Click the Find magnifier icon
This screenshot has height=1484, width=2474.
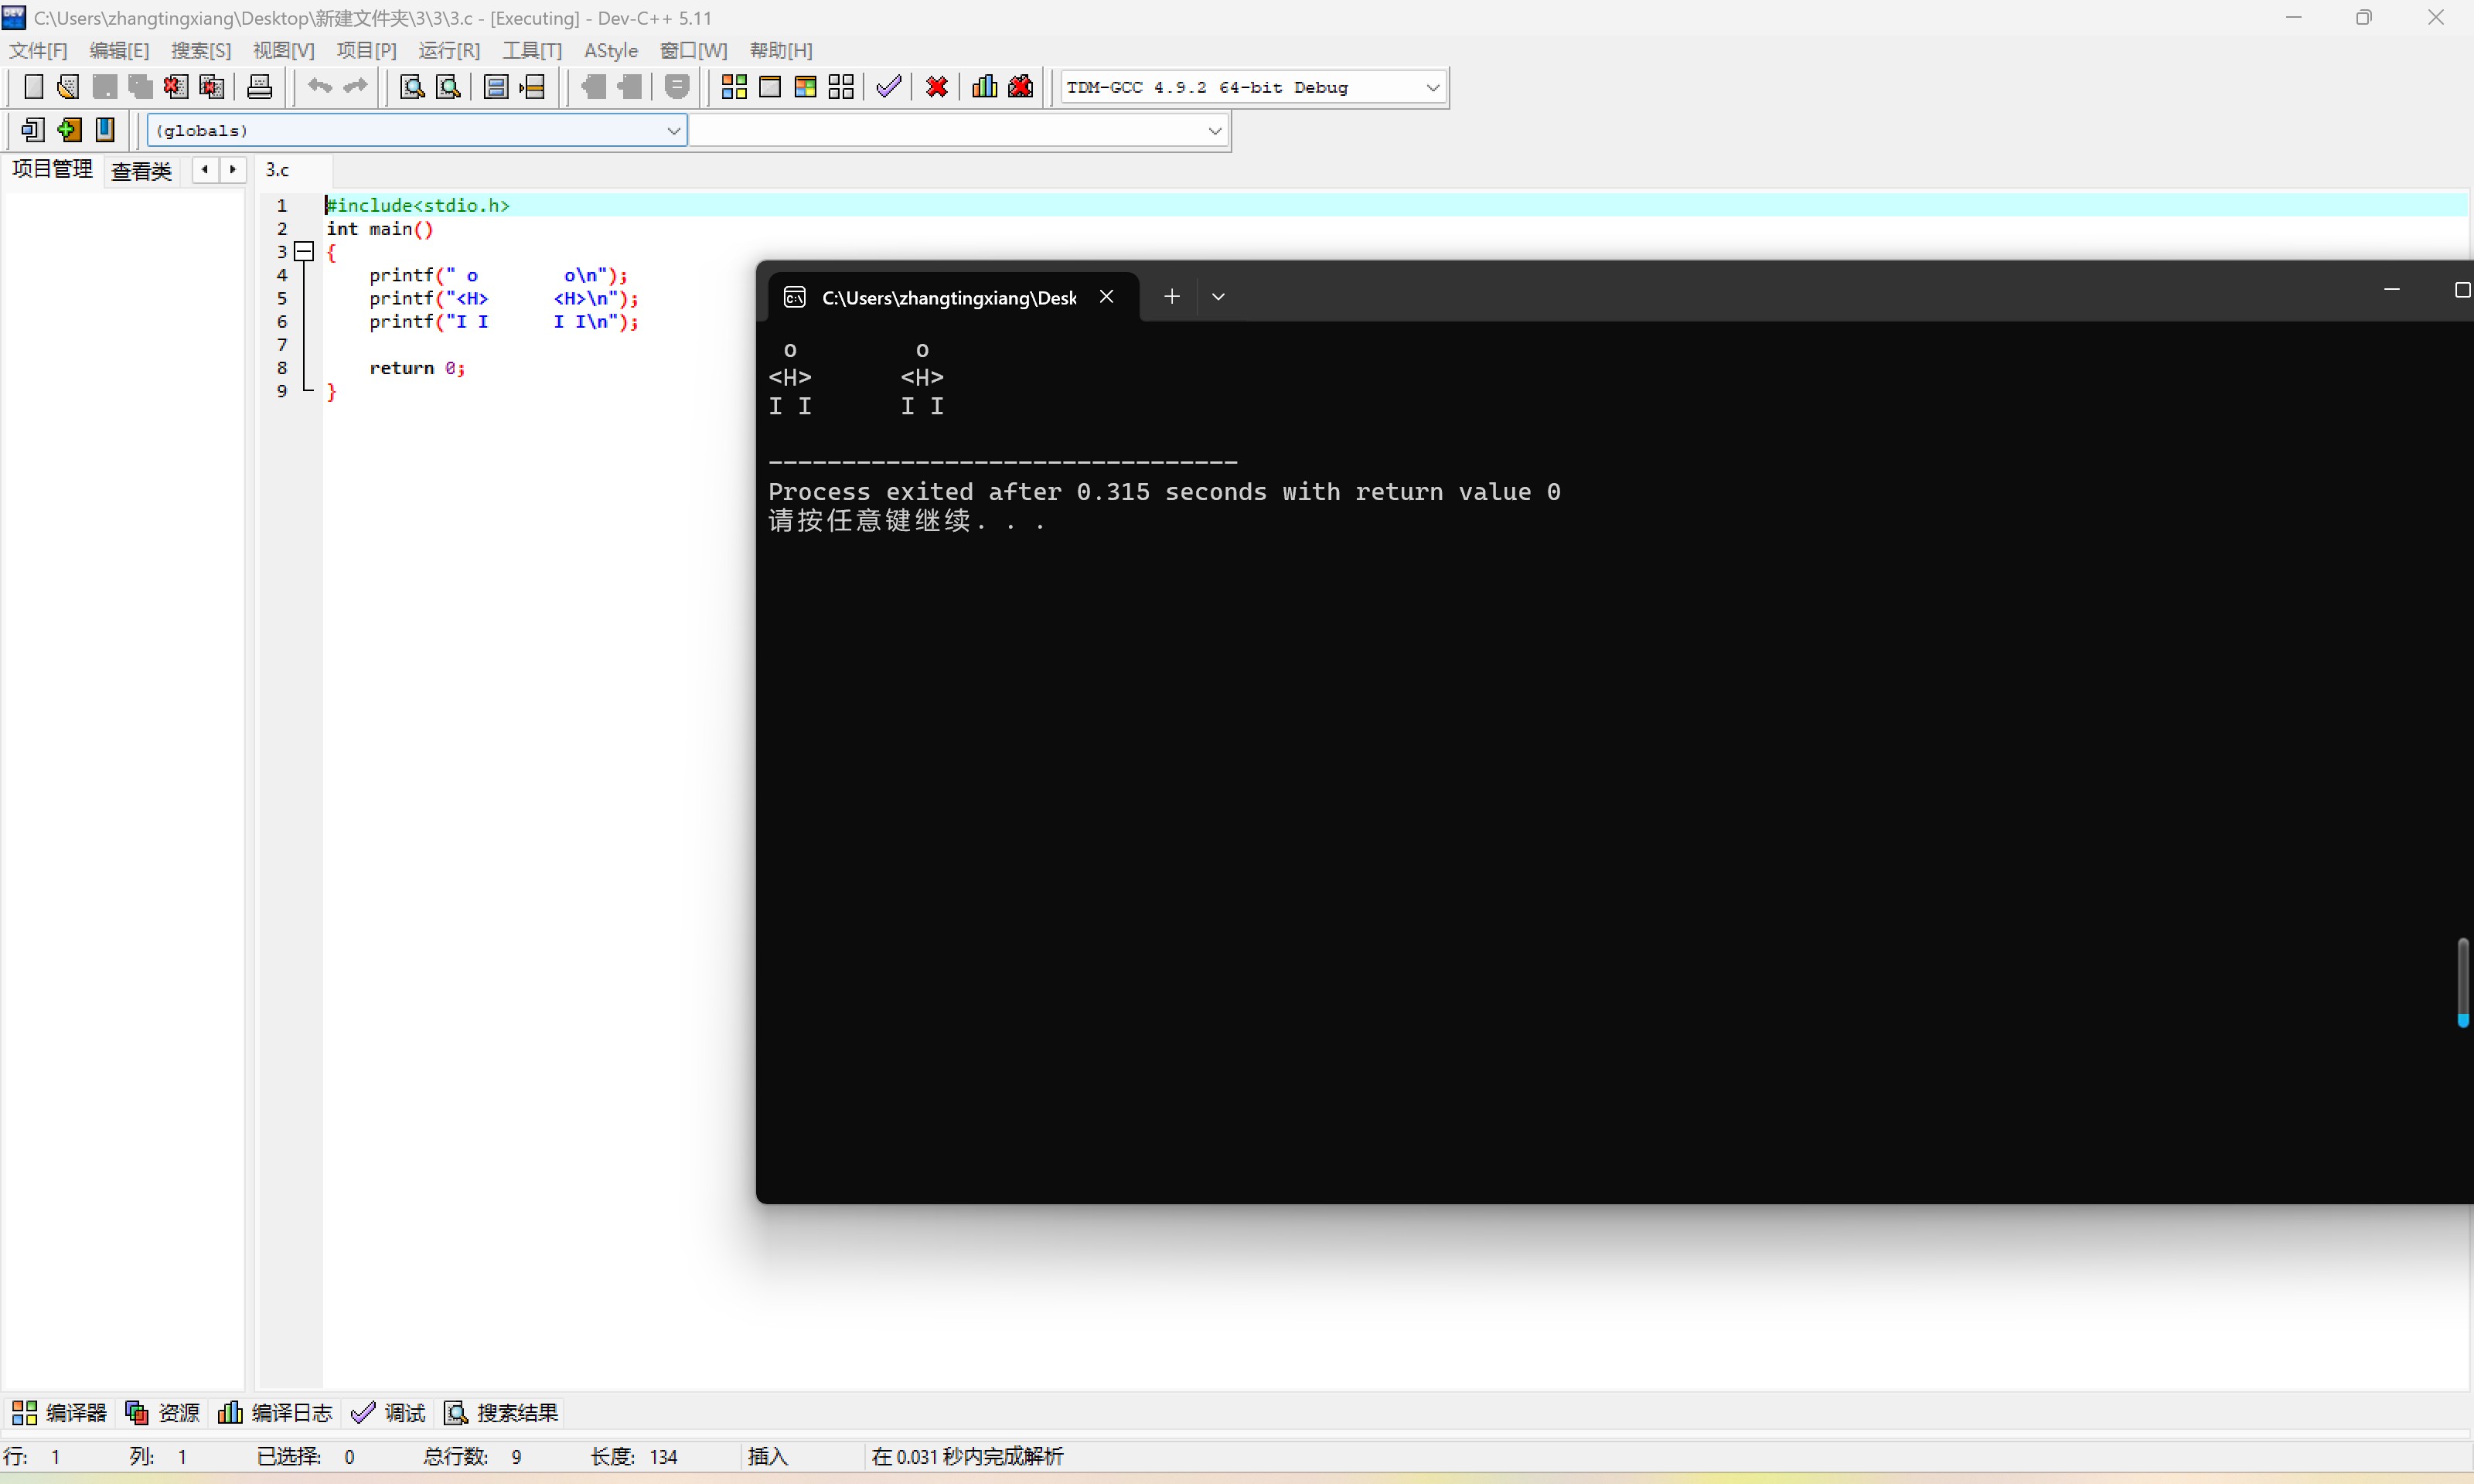click(412, 87)
